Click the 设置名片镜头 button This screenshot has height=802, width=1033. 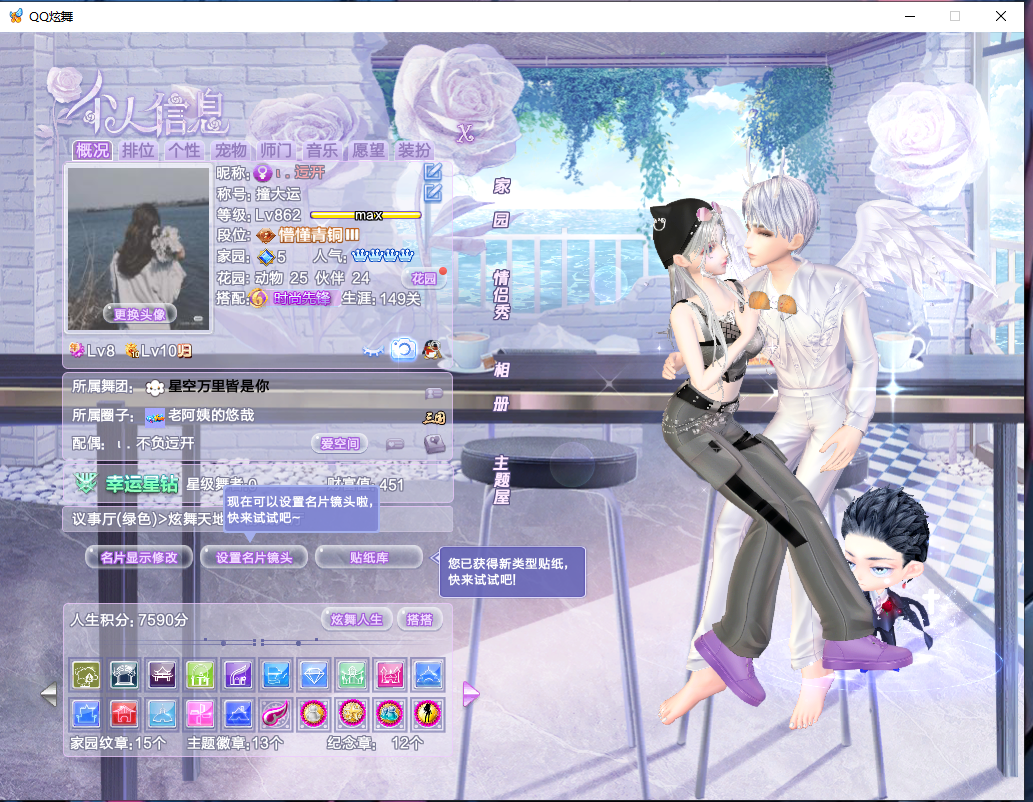(x=254, y=558)
